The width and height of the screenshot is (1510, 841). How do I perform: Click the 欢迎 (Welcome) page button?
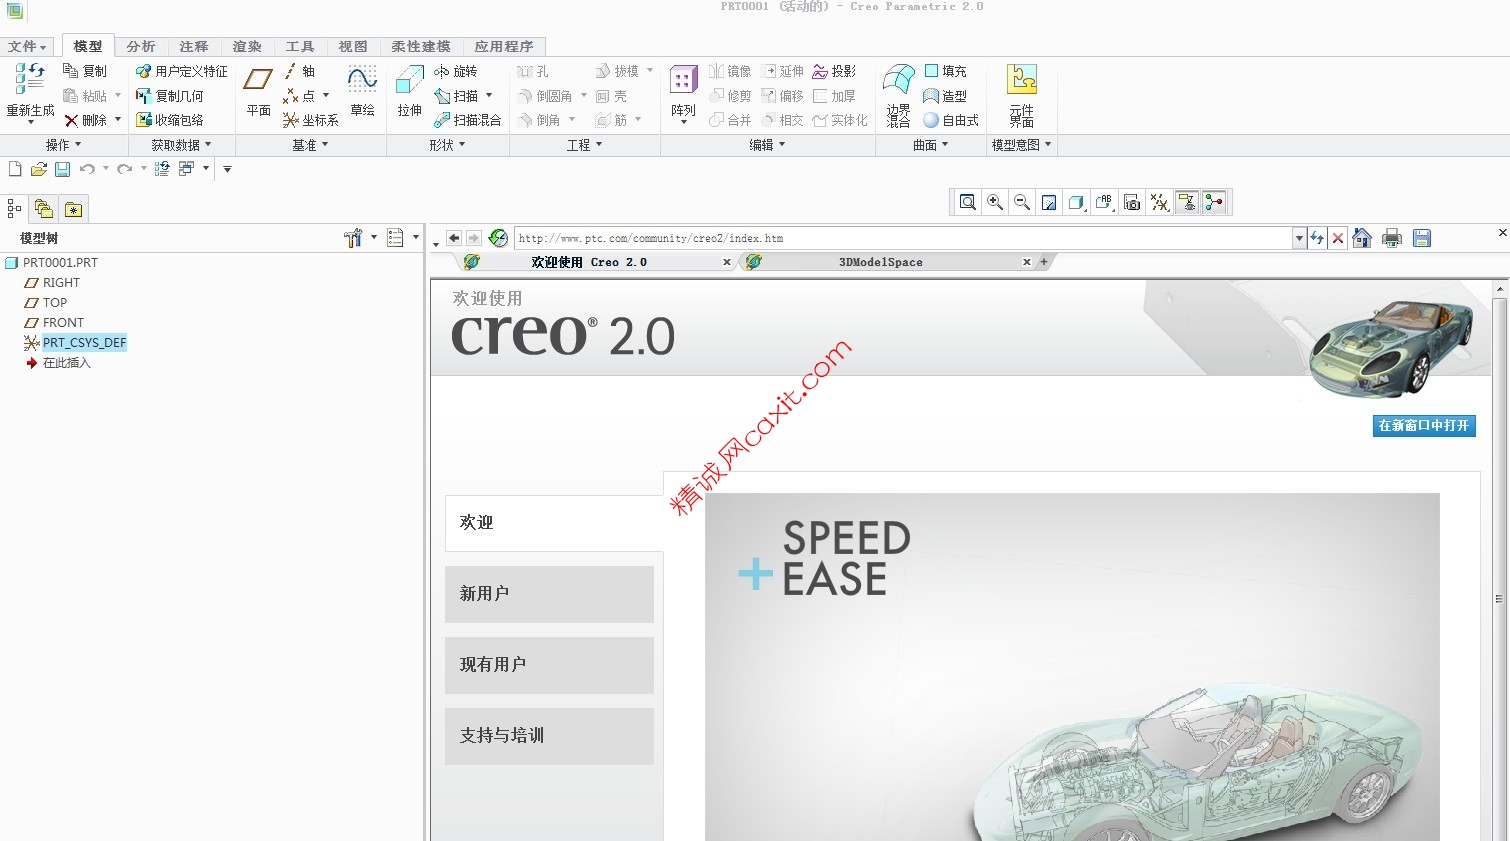pyautogui.click(x=554, y=523)
